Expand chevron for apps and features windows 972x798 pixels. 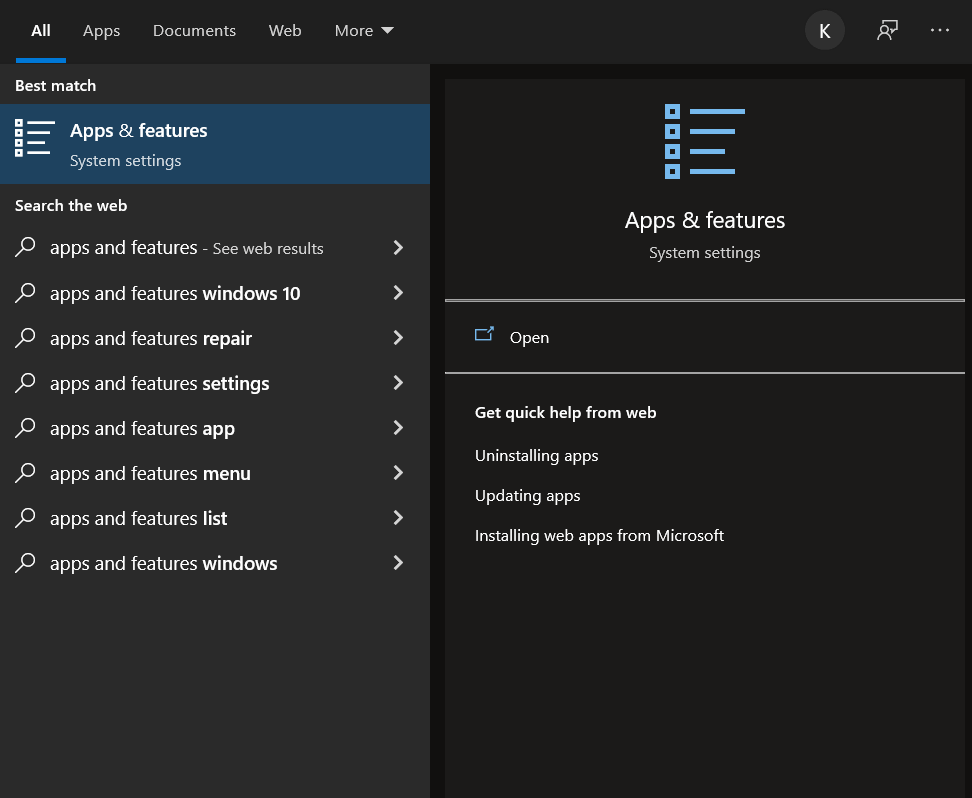(x=399, y=563)
